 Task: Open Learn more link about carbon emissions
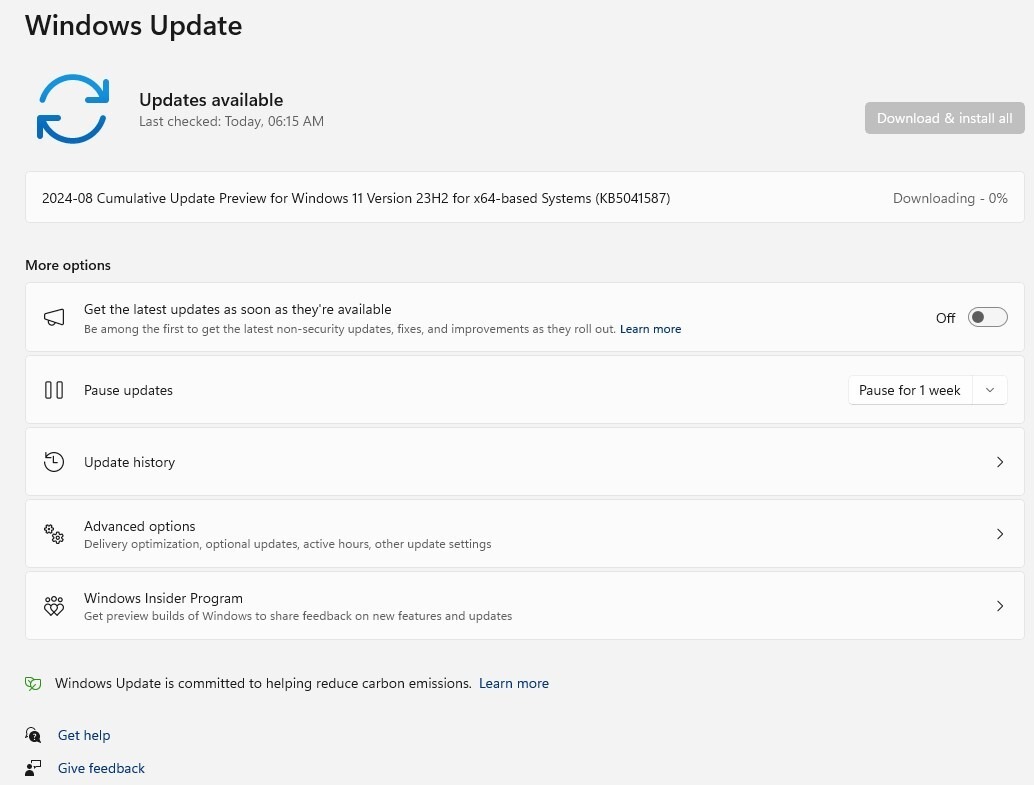click(514, 683)
